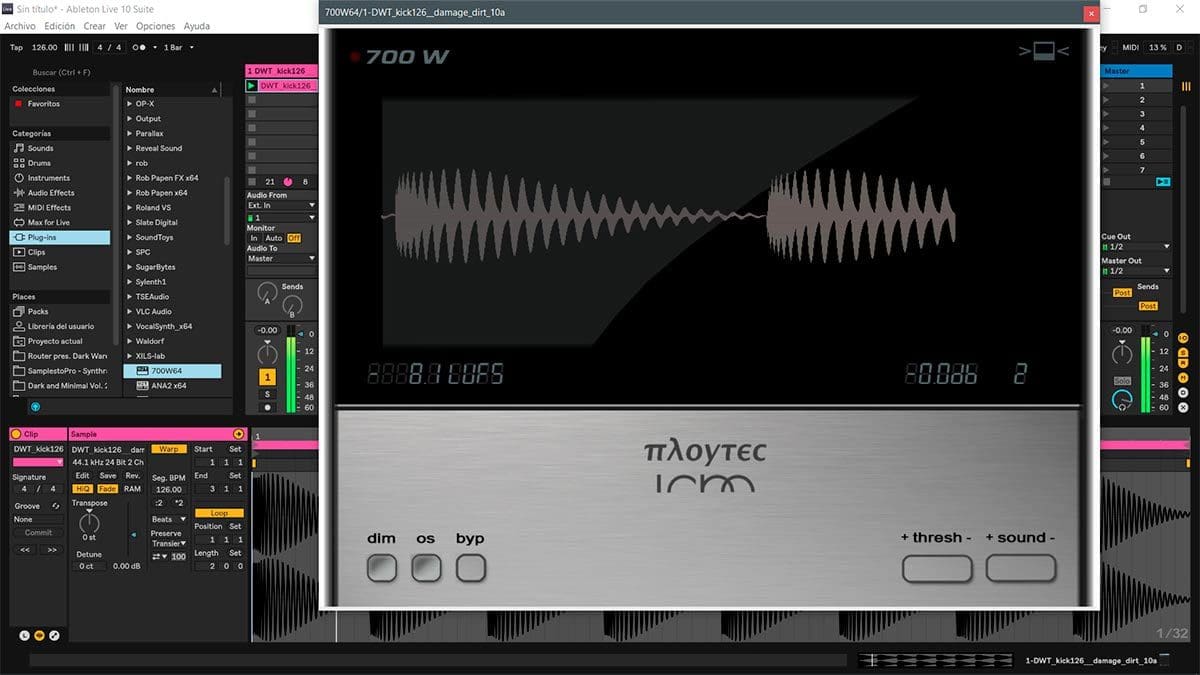
Task: Open the Opciones menu
Action: 155,26
